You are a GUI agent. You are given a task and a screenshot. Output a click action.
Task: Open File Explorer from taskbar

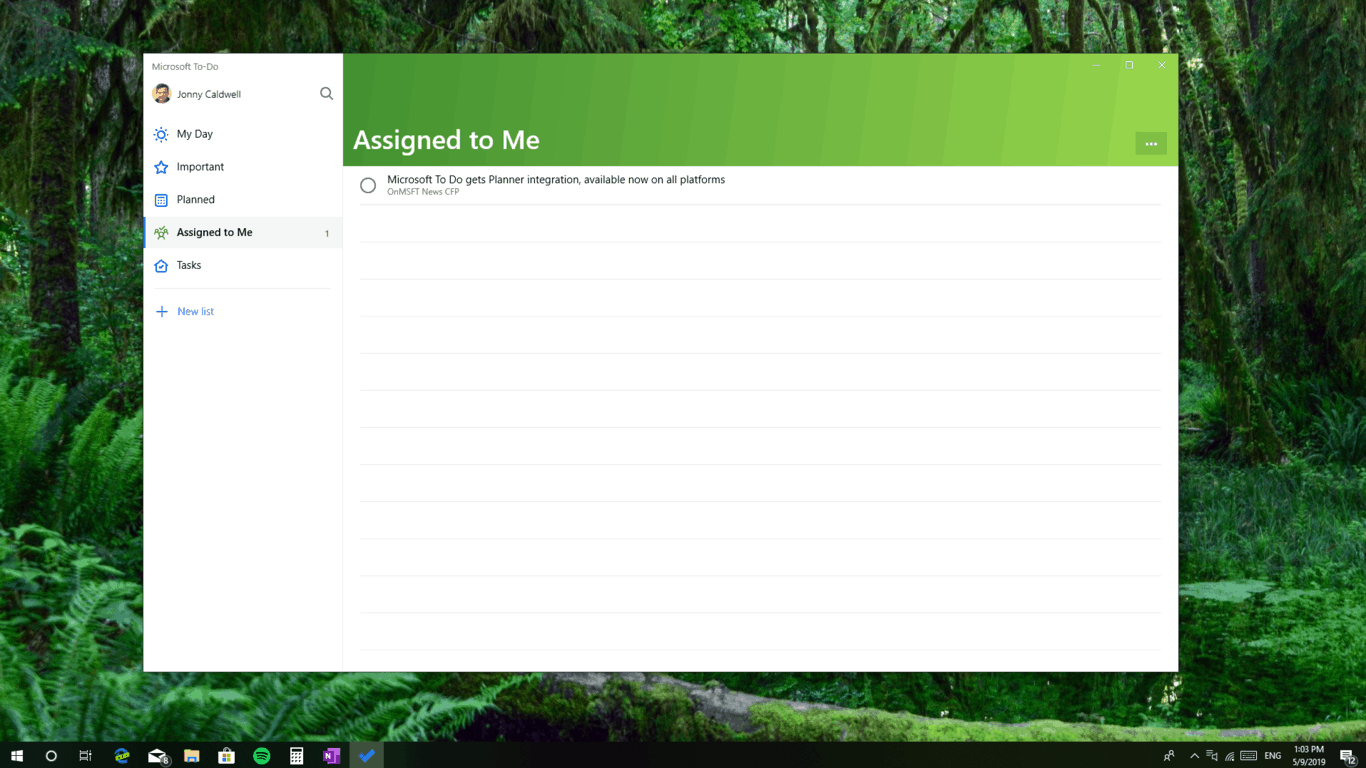[192, 756]
